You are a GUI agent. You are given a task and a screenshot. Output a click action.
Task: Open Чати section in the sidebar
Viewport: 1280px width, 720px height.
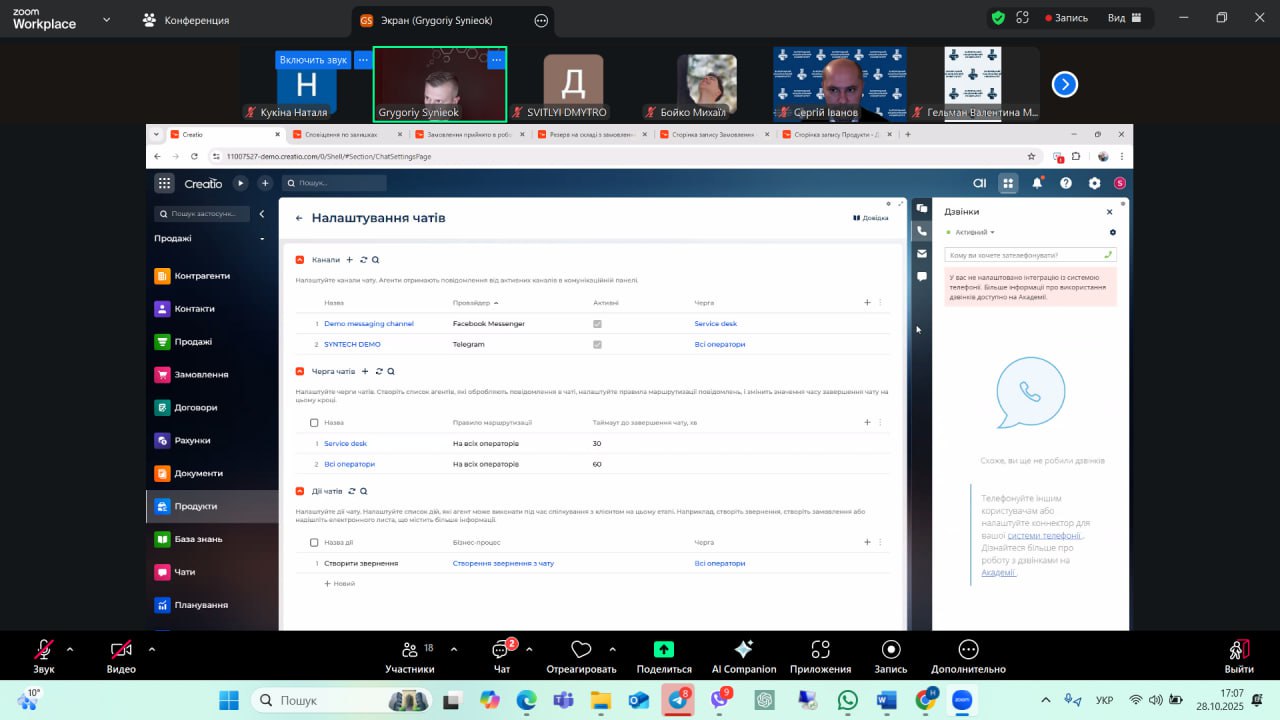pyautogui.click(x=185, y=572)
